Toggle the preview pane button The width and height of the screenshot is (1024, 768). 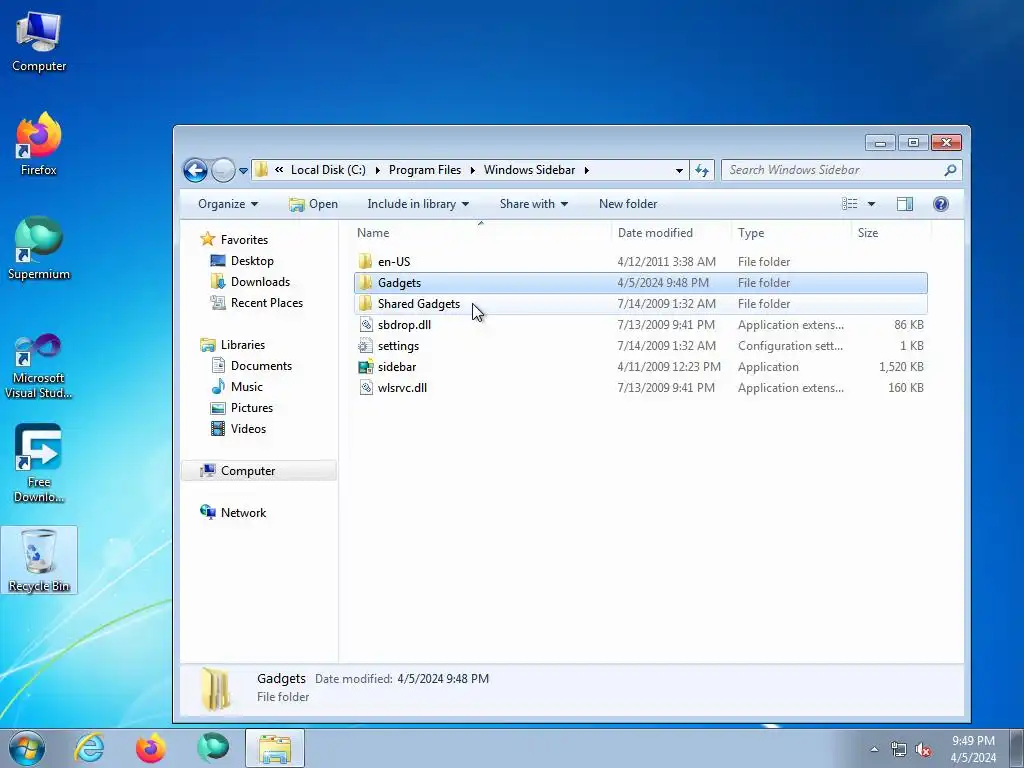(904, 204)
